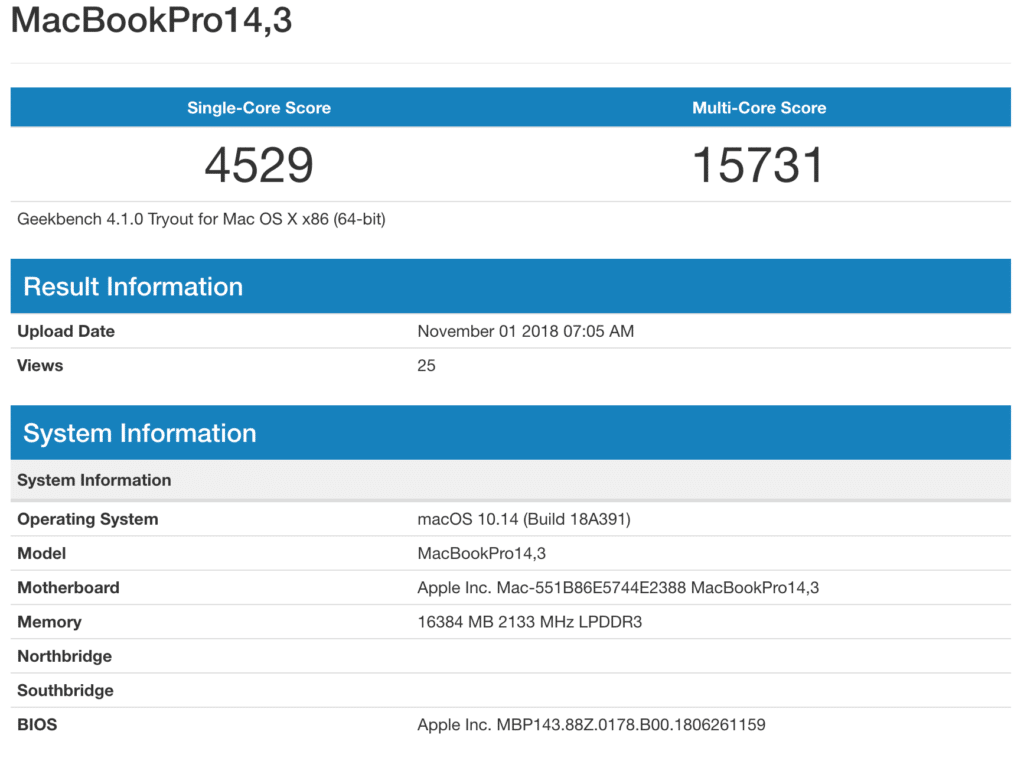Click the macOS 10.14 build value
The width and height of the screenshot is (1024, 761).
coord(523,519)
